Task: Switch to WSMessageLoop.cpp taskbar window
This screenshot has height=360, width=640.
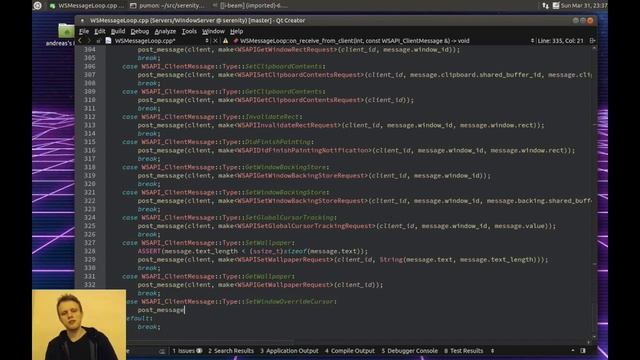Action: pos(86,6)
